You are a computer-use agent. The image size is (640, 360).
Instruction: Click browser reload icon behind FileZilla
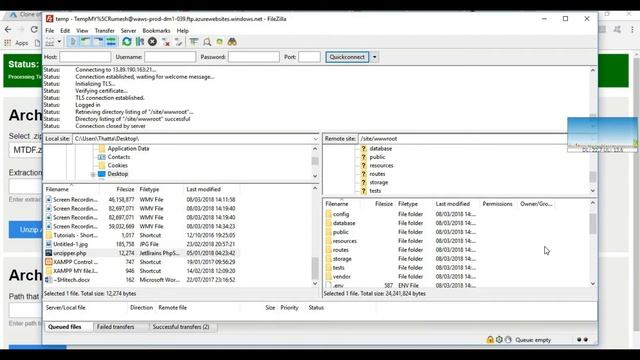pos(35,29)
